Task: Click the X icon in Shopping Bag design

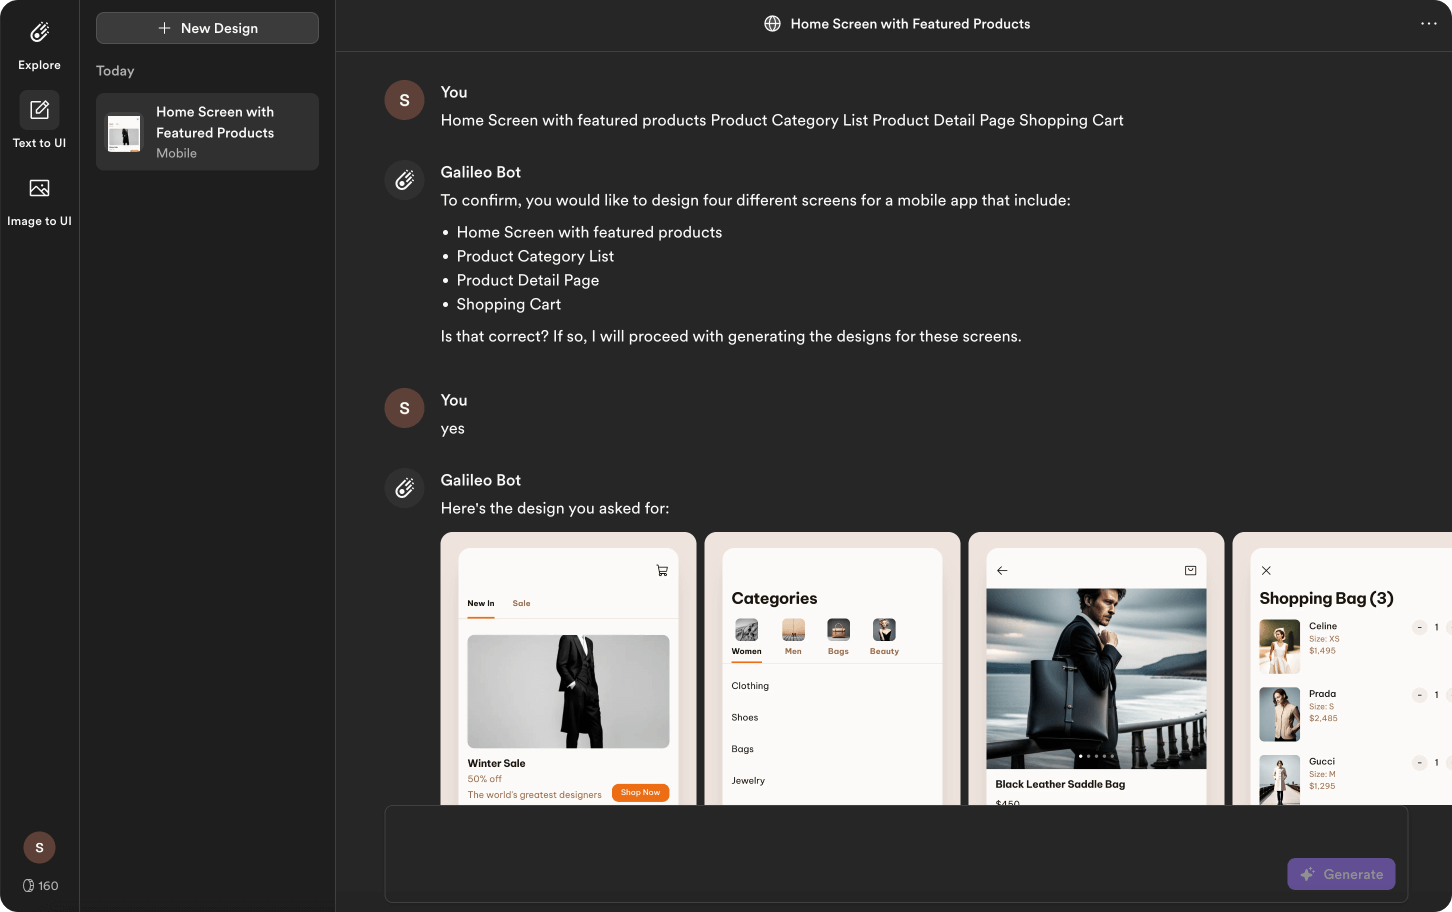Action: point(1266,571)
